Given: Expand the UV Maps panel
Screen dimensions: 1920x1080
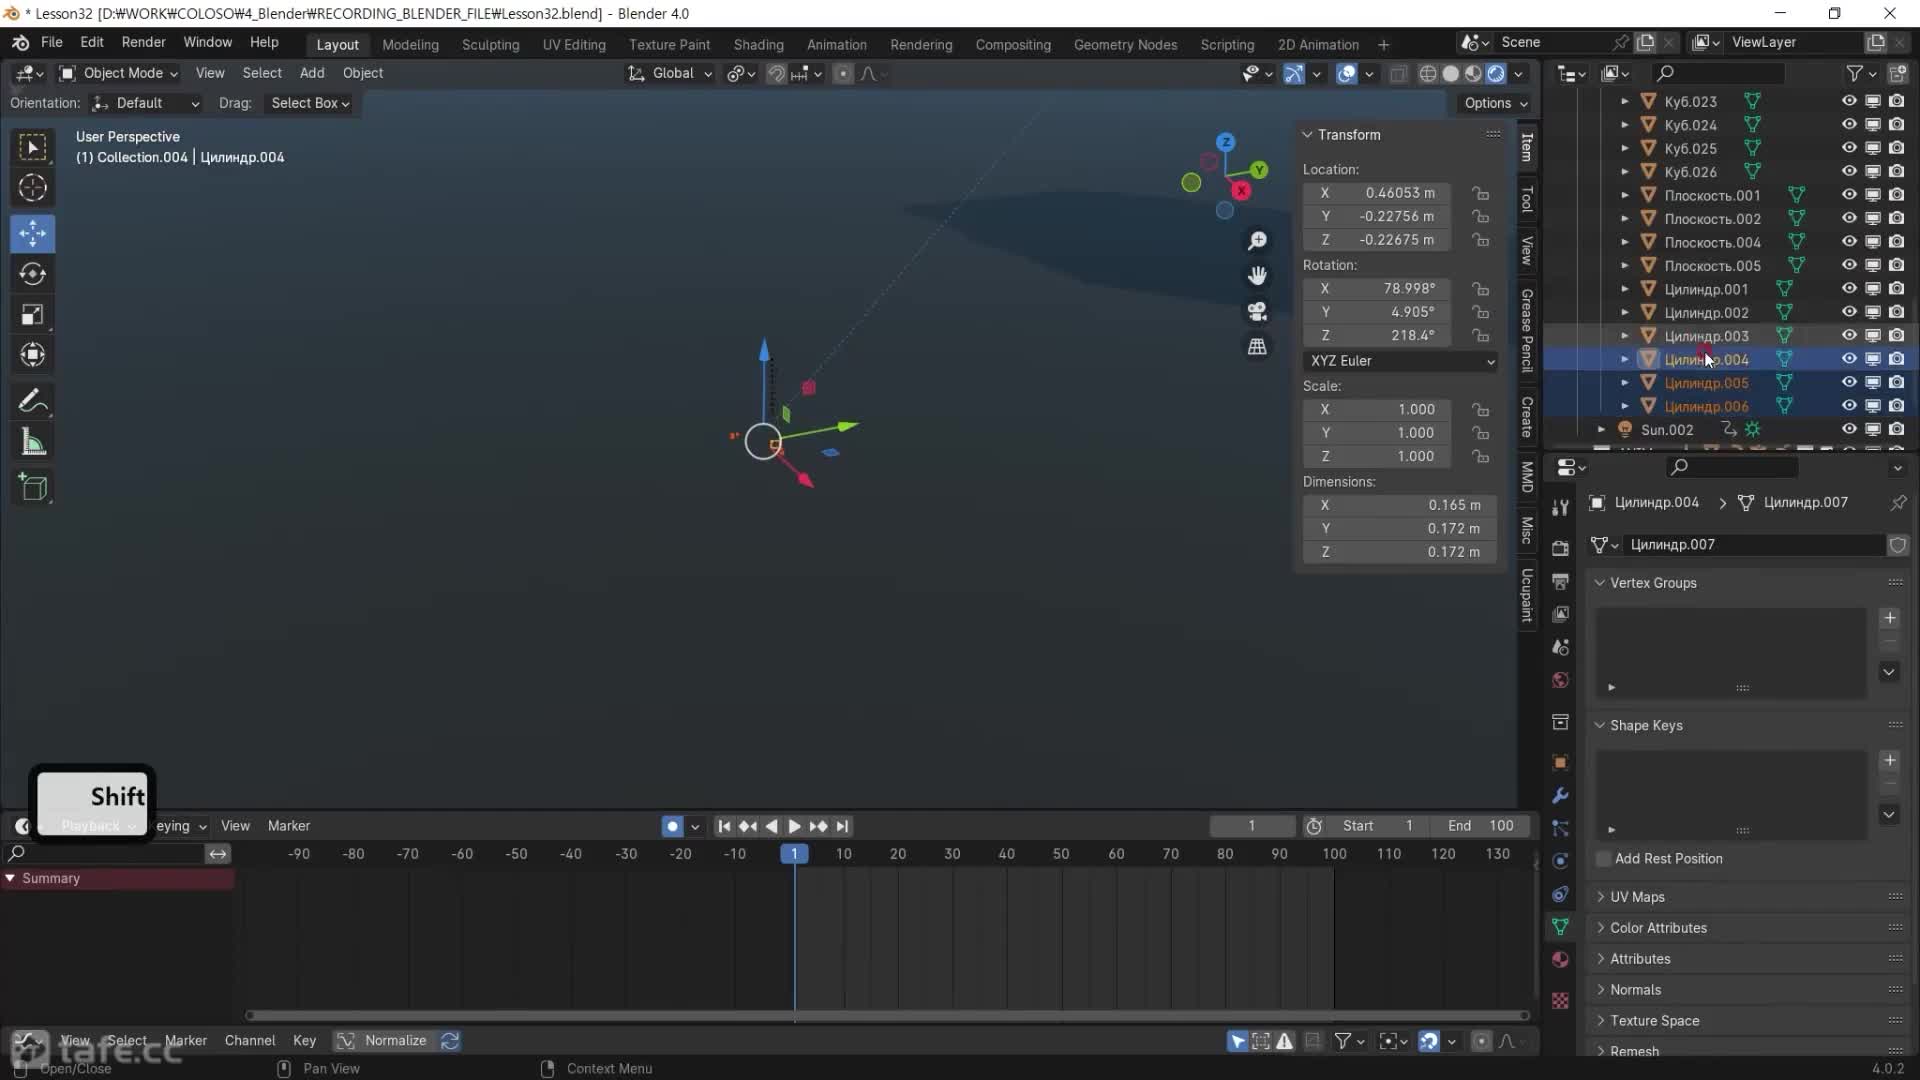Looking at the screenshot, I should coord(1637,897).
